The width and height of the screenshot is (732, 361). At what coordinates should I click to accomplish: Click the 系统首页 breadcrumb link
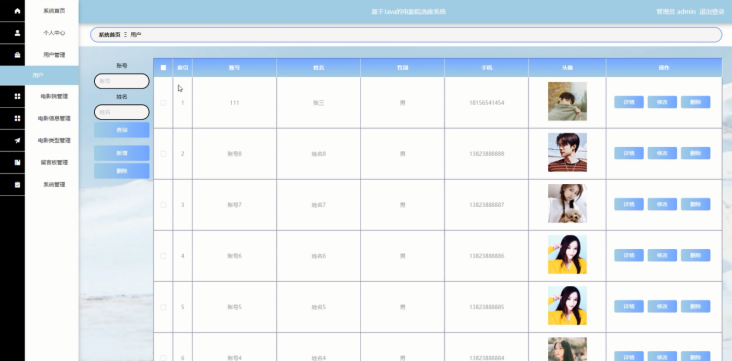click(x=109, y=35)
